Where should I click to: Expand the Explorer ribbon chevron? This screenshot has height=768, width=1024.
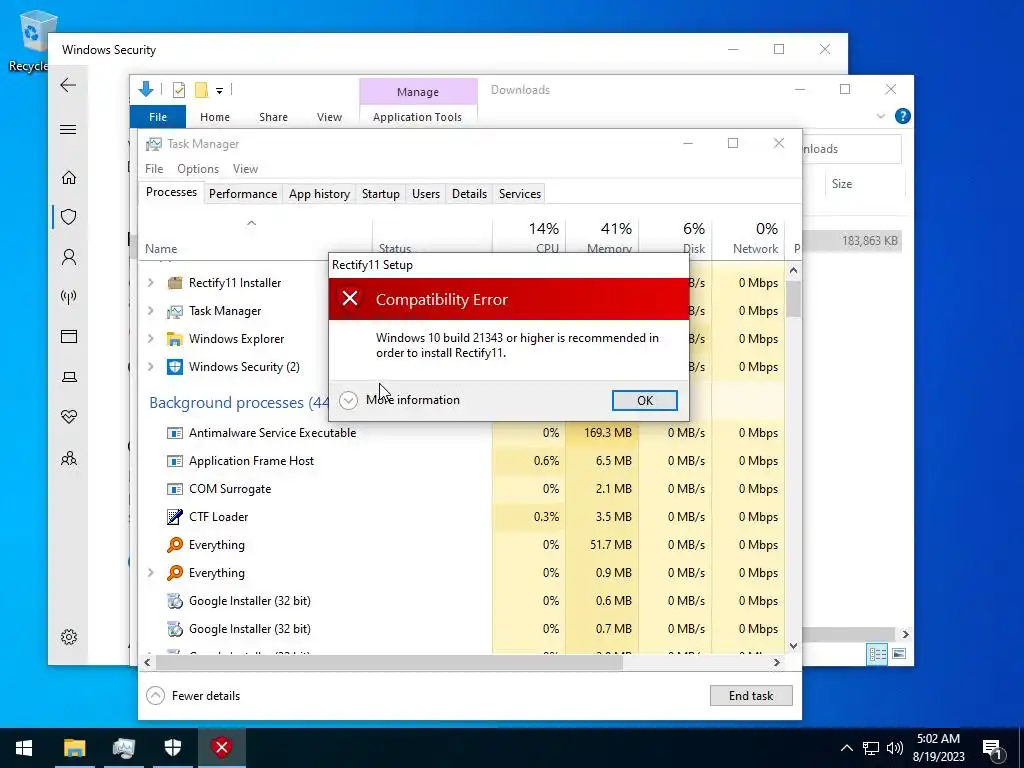point(880,116)
